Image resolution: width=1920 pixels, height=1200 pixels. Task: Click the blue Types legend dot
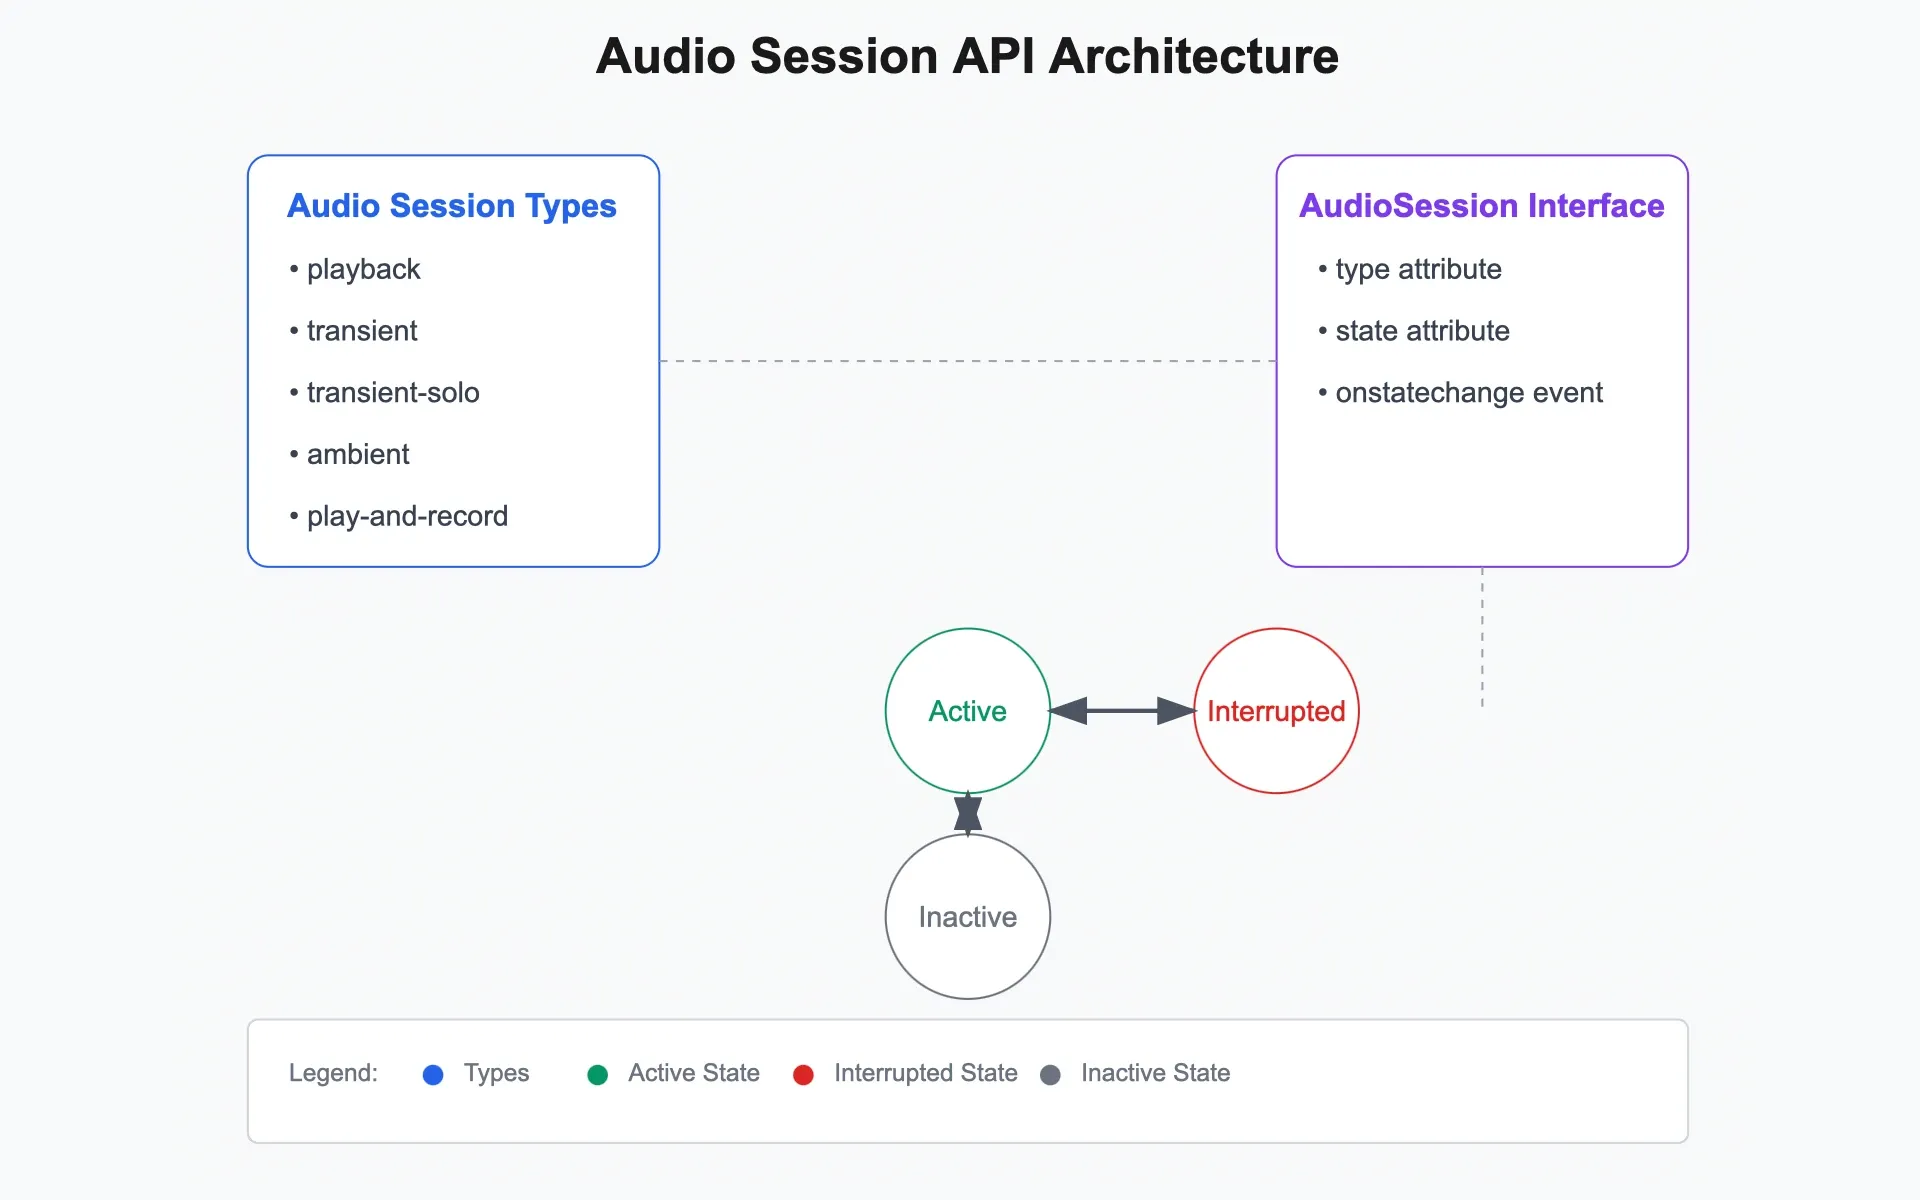(x=432, y=1074)
